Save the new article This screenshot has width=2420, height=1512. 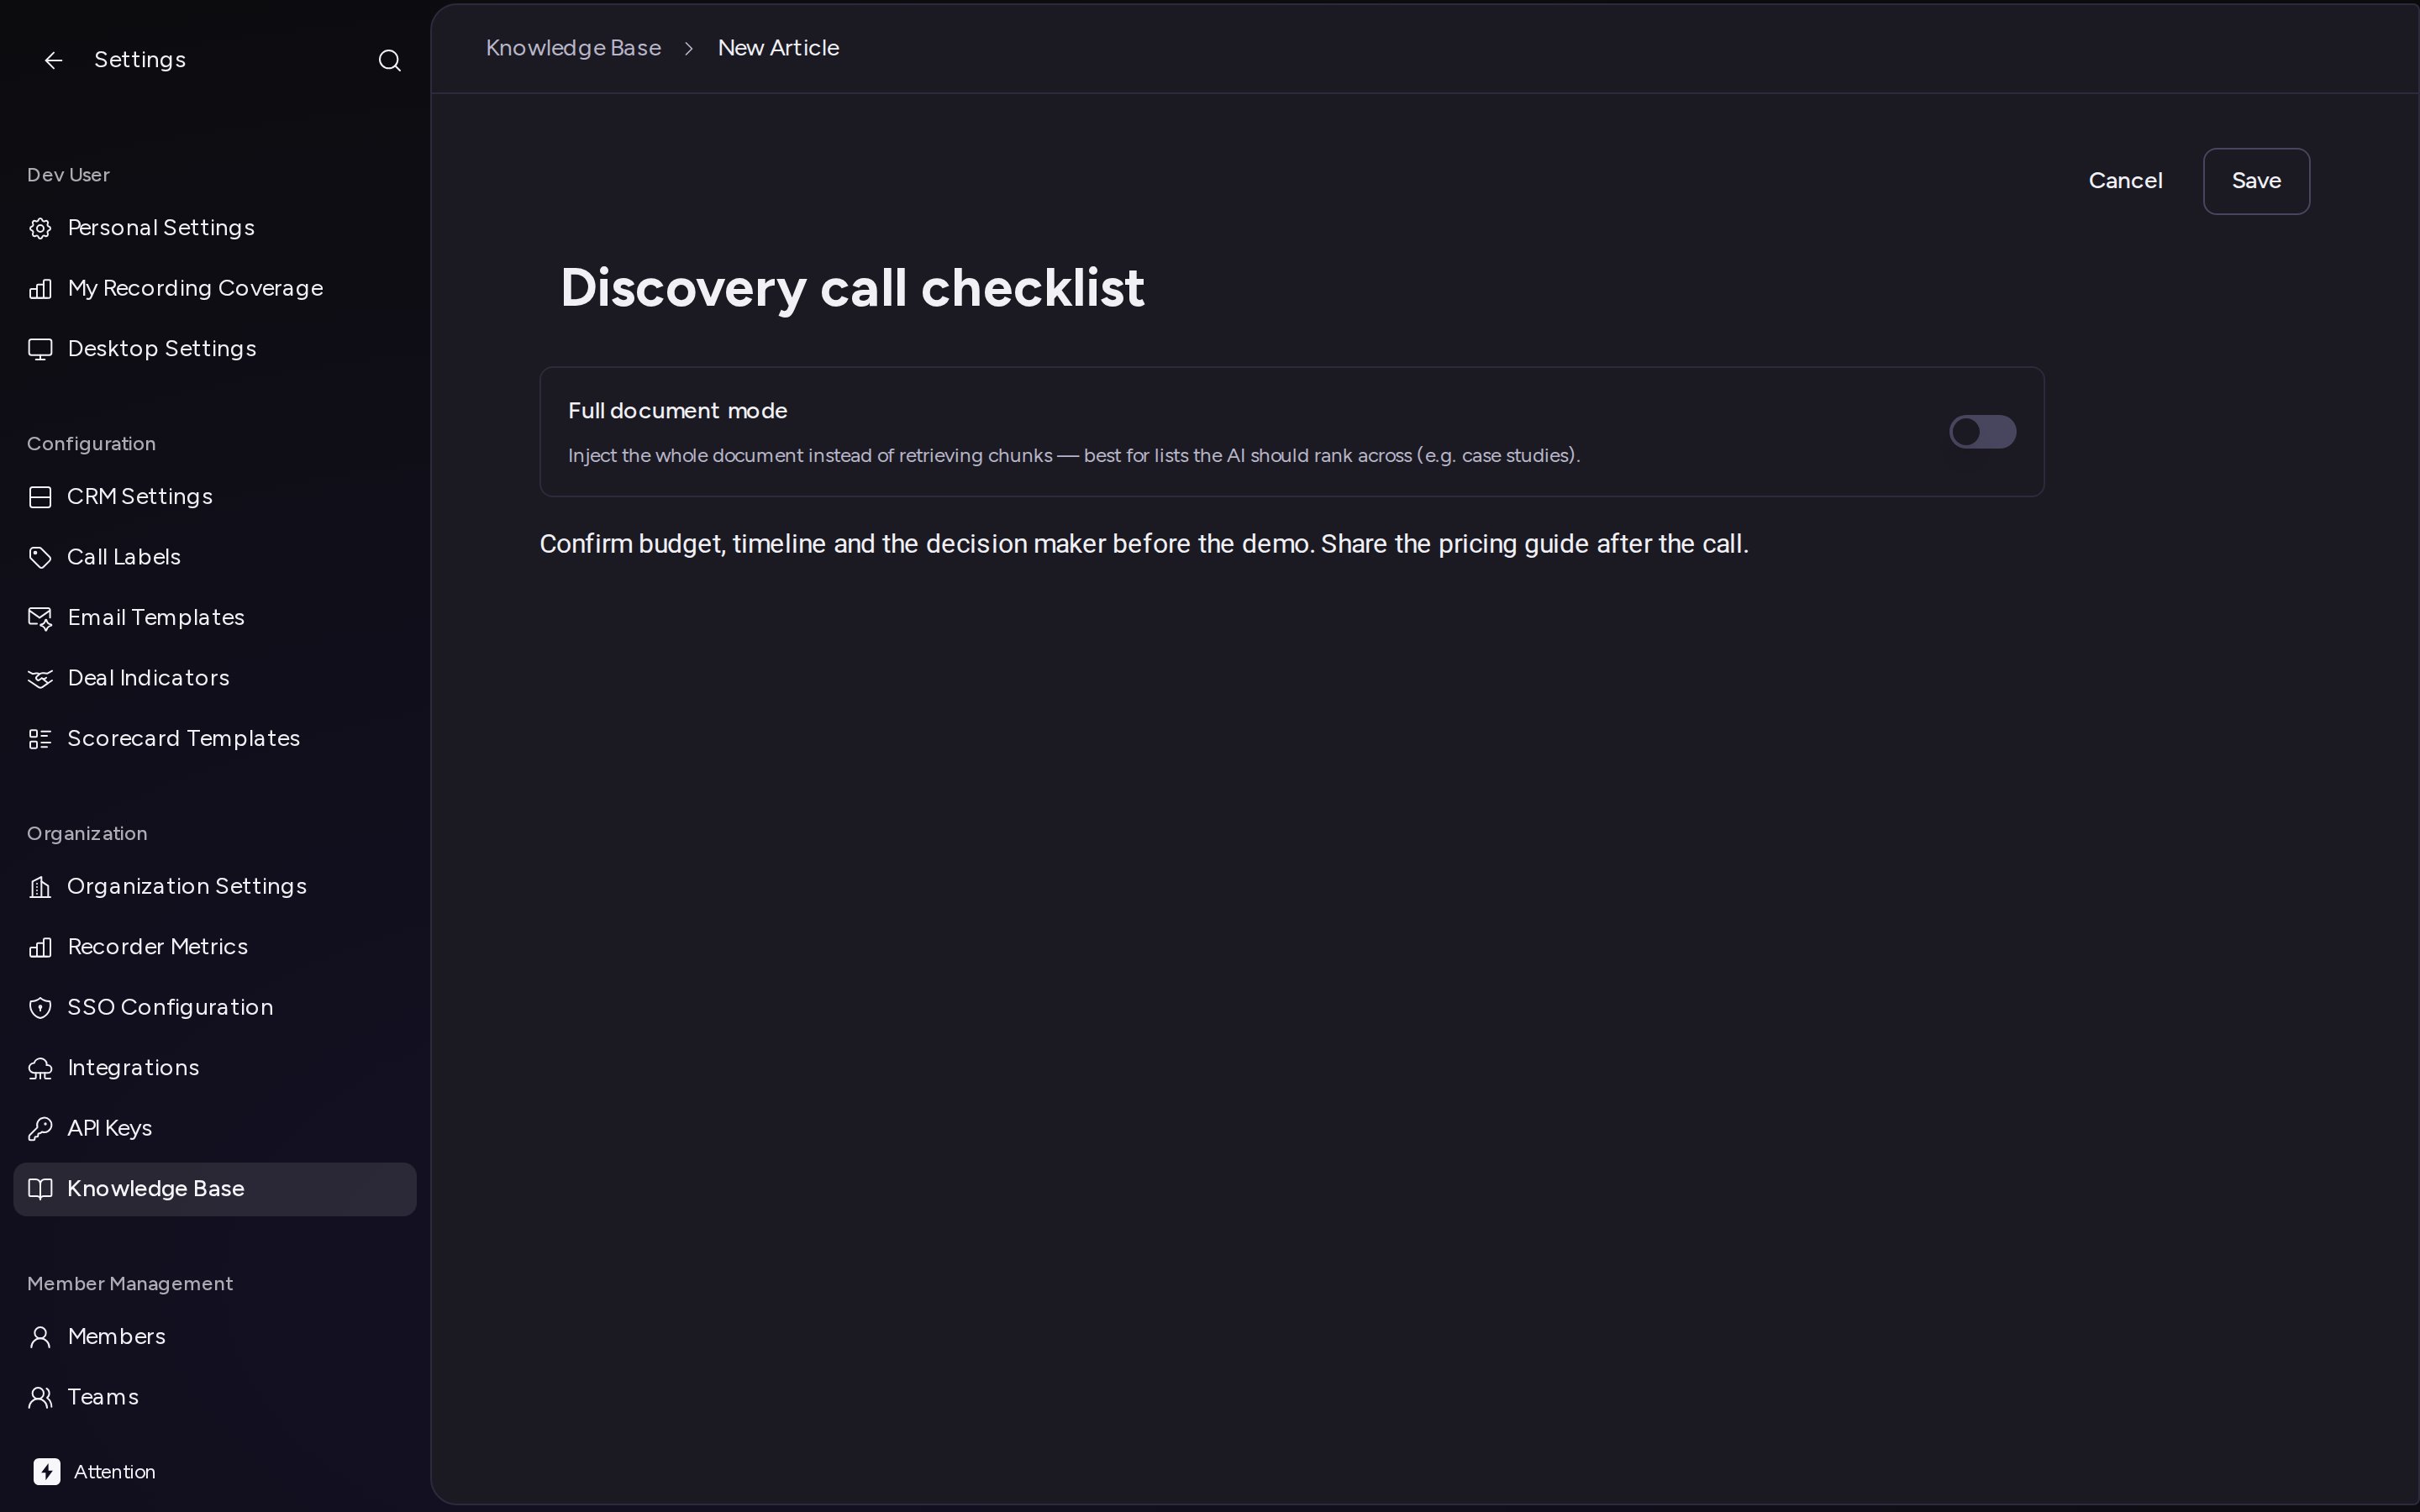[x=2256, y=181]
